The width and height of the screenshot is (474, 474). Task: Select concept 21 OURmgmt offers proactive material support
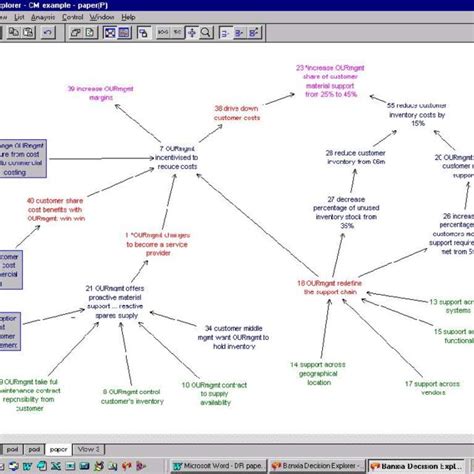tap(115, 302)
